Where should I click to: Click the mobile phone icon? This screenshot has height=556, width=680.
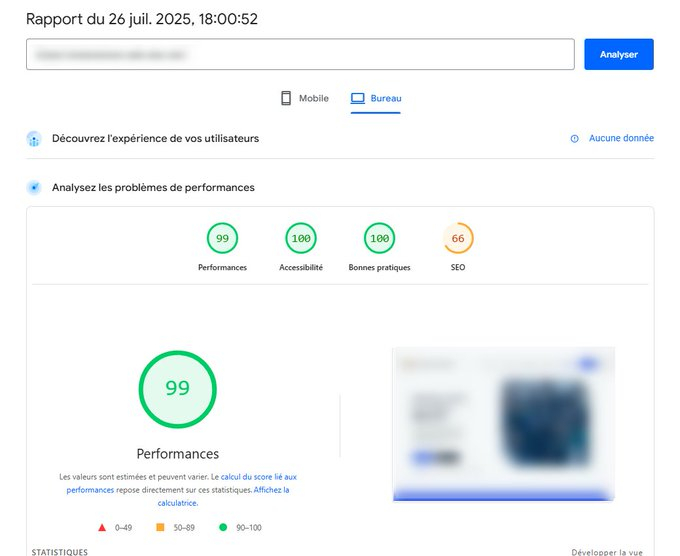point(286,98)
